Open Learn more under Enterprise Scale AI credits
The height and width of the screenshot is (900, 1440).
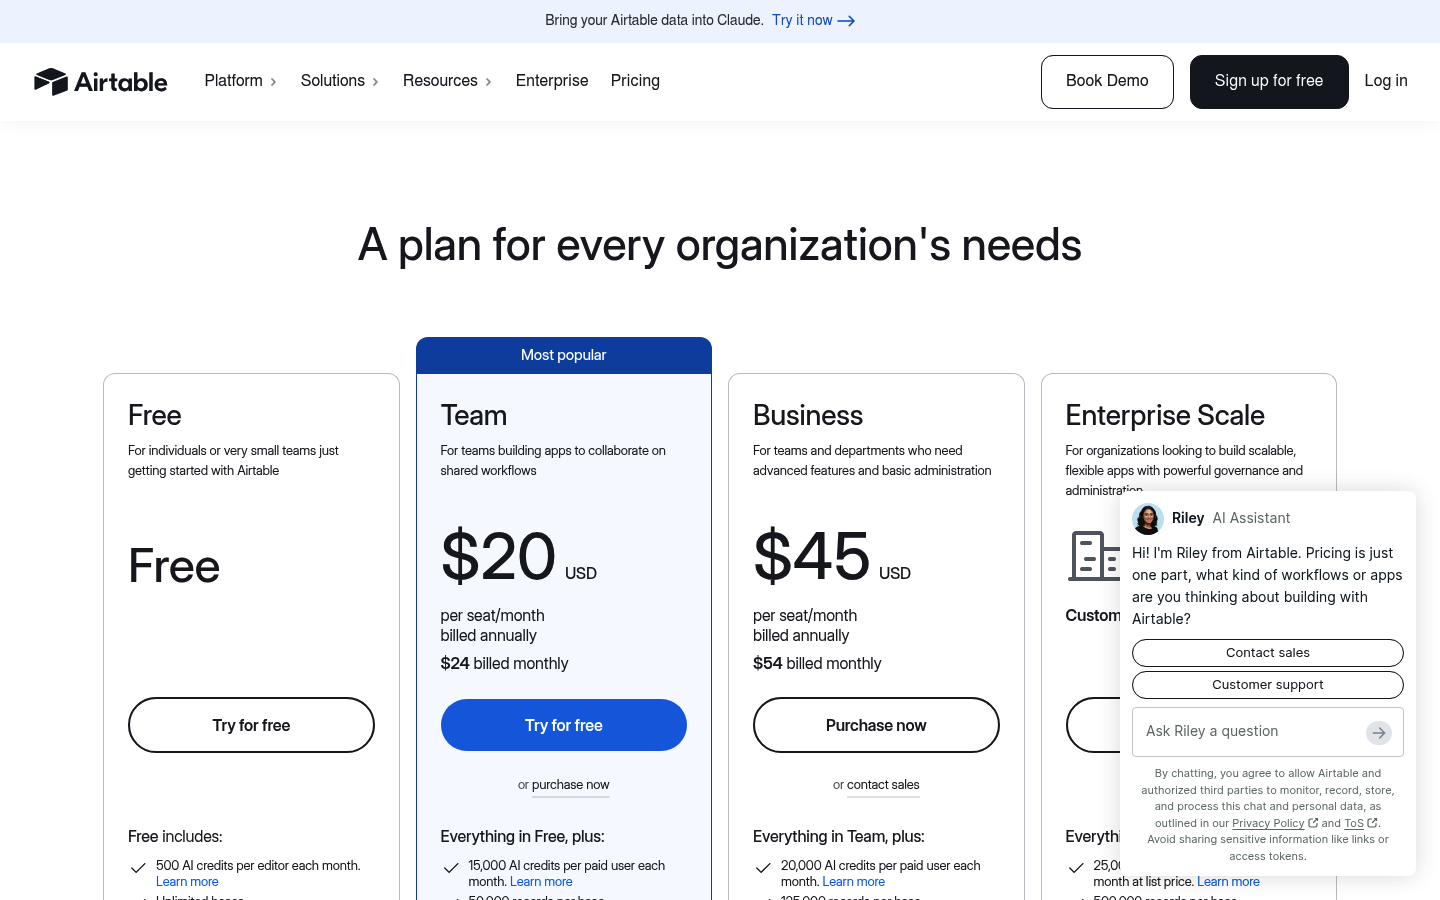1228,882
